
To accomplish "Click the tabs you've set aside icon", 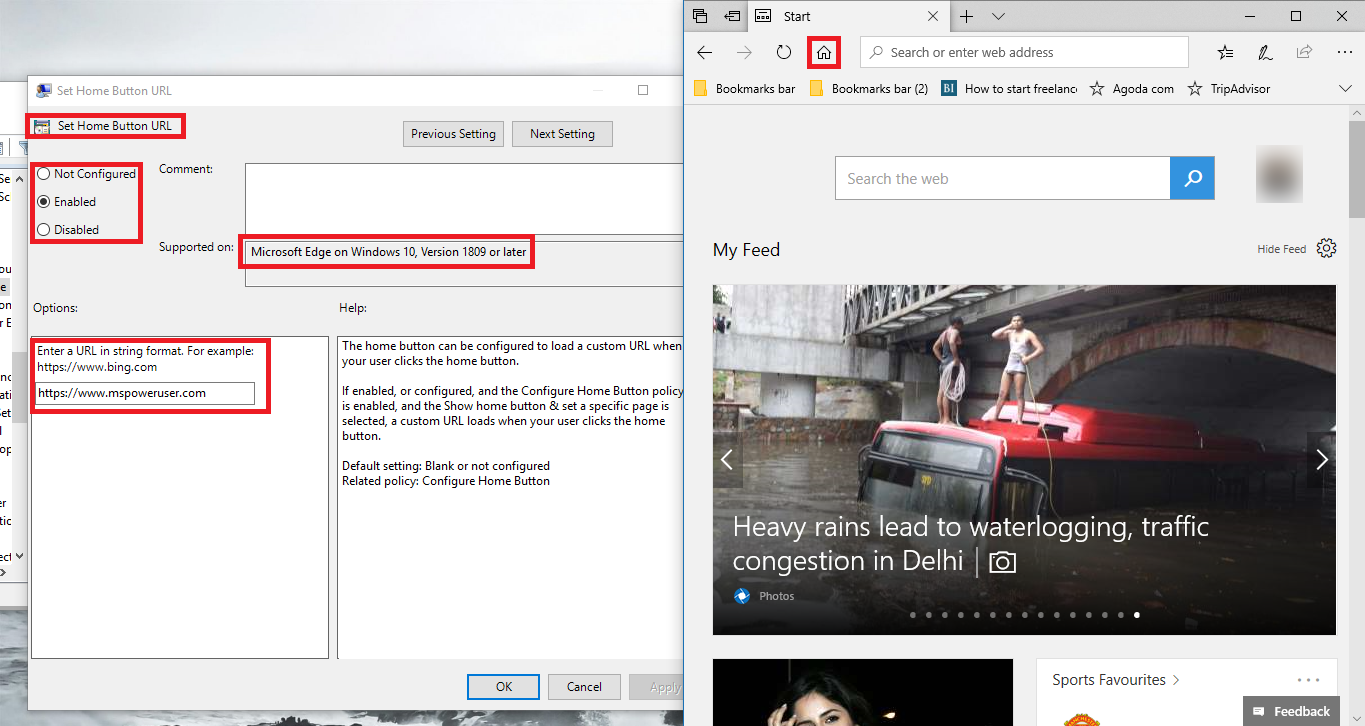I will pyautogui.click(x=700, y=16).
